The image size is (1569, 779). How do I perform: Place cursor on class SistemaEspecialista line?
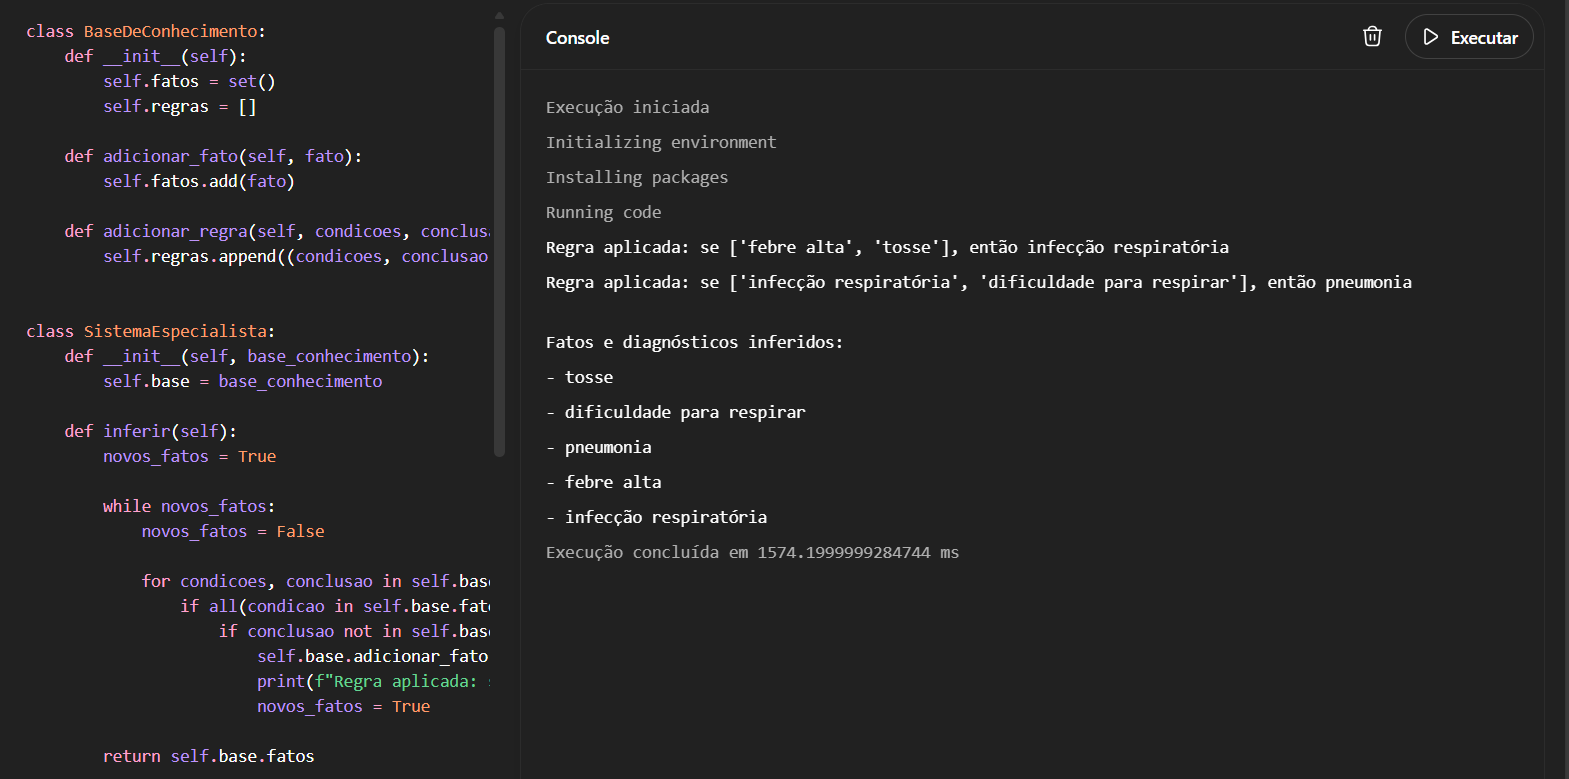(150, 332)
